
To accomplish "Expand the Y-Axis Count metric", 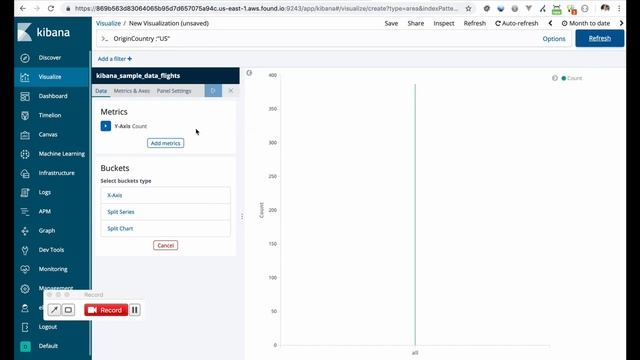I will pyautogui.click(x=106, y=126).
